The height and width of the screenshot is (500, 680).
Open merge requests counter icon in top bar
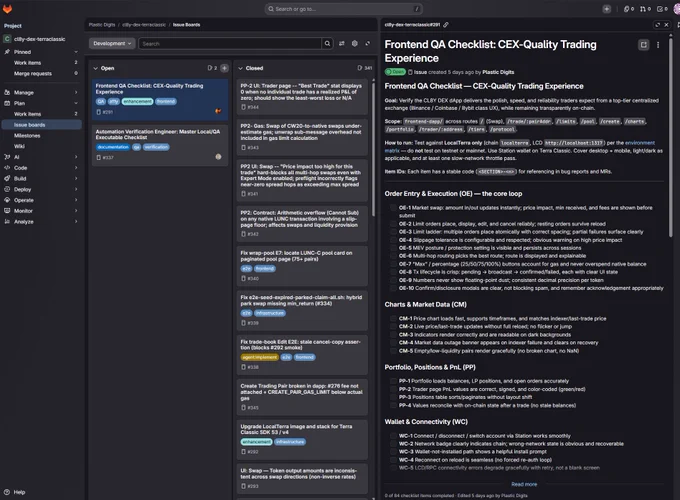(645, 9)
